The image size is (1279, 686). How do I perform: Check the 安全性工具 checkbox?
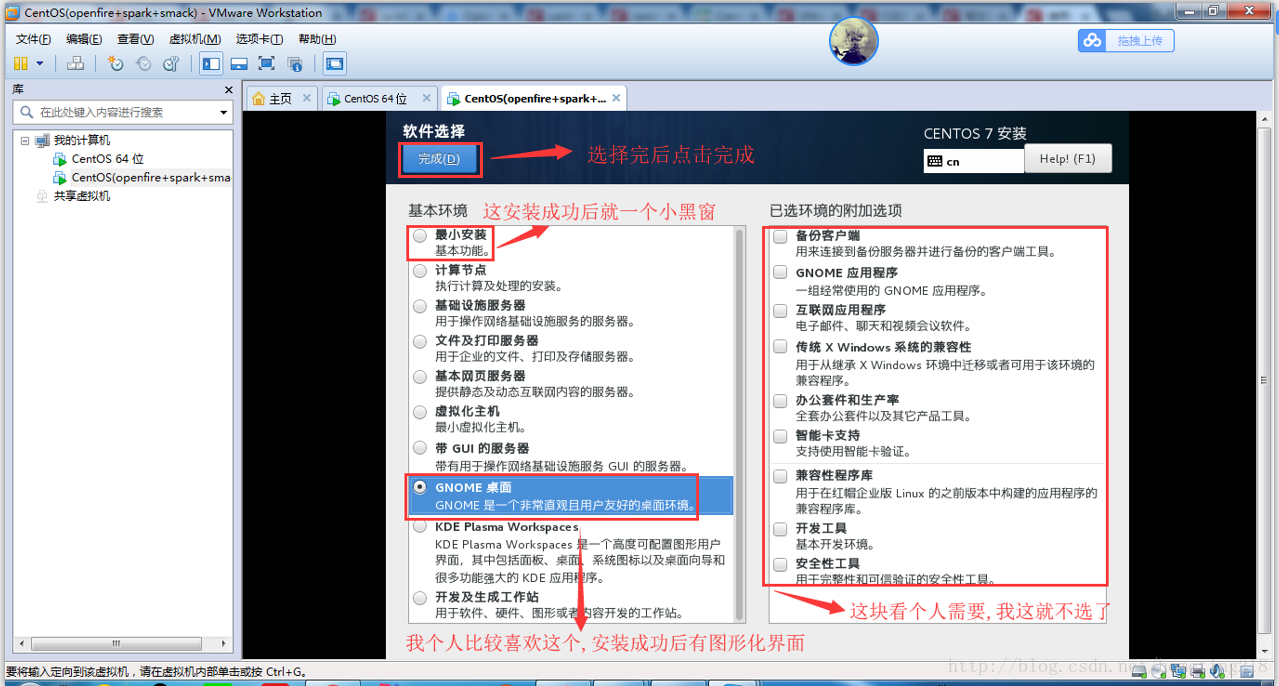(780, 564)
